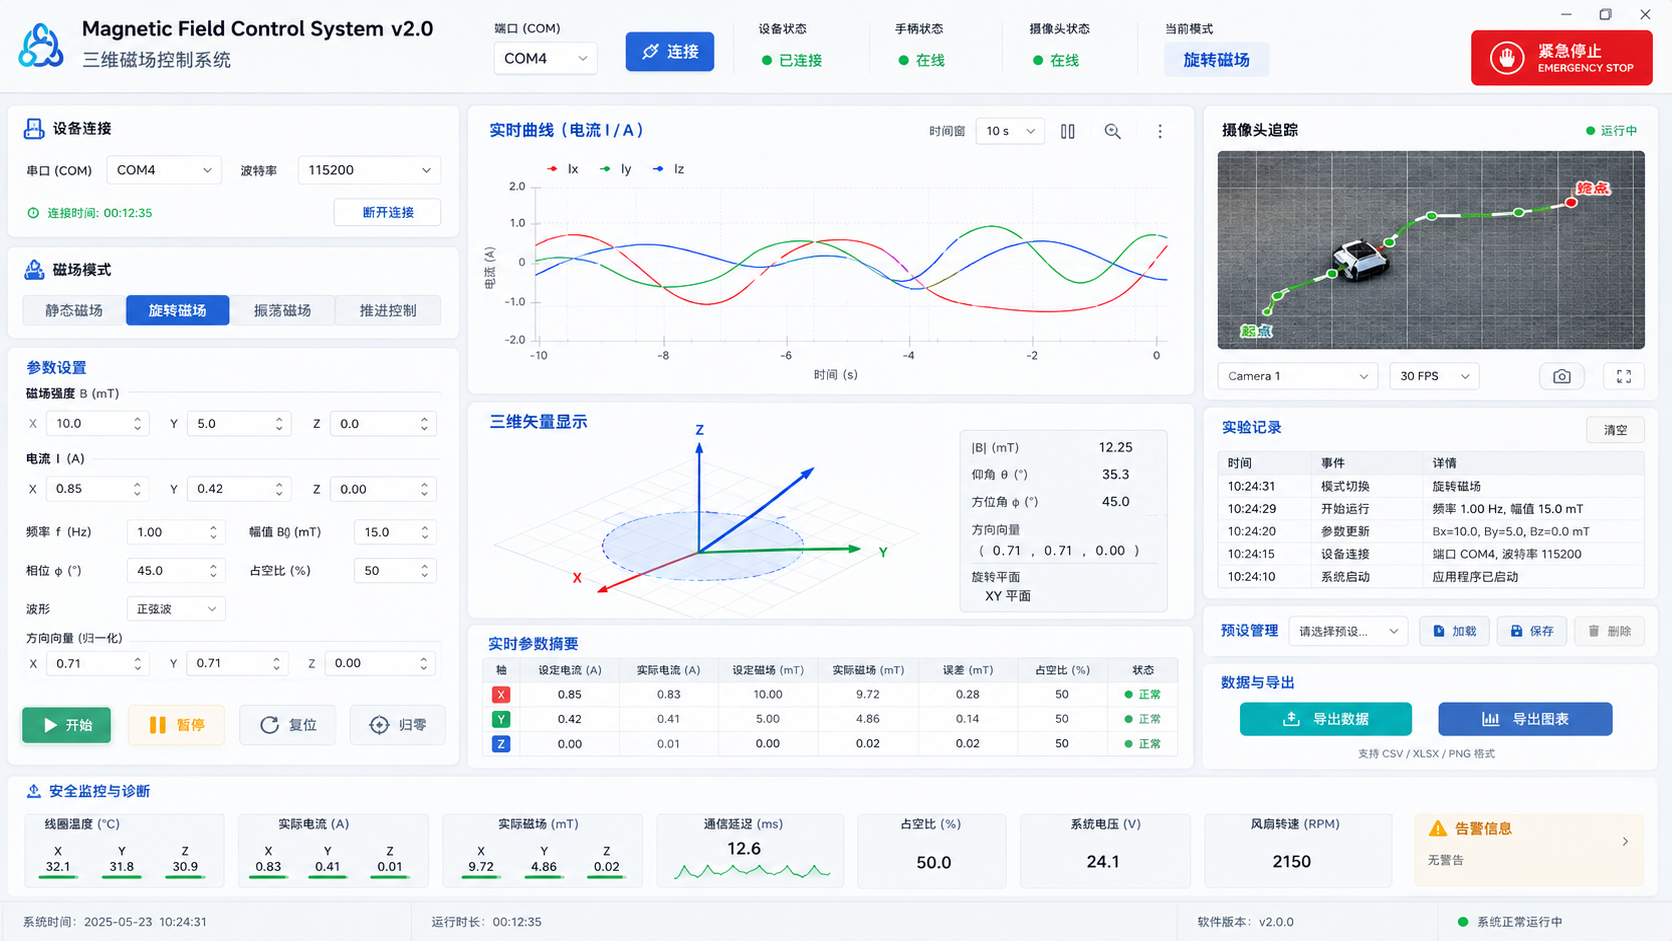Toggle the Ix legend series
This screenshot has height=941, width=1672.
(x=563, y=169)
